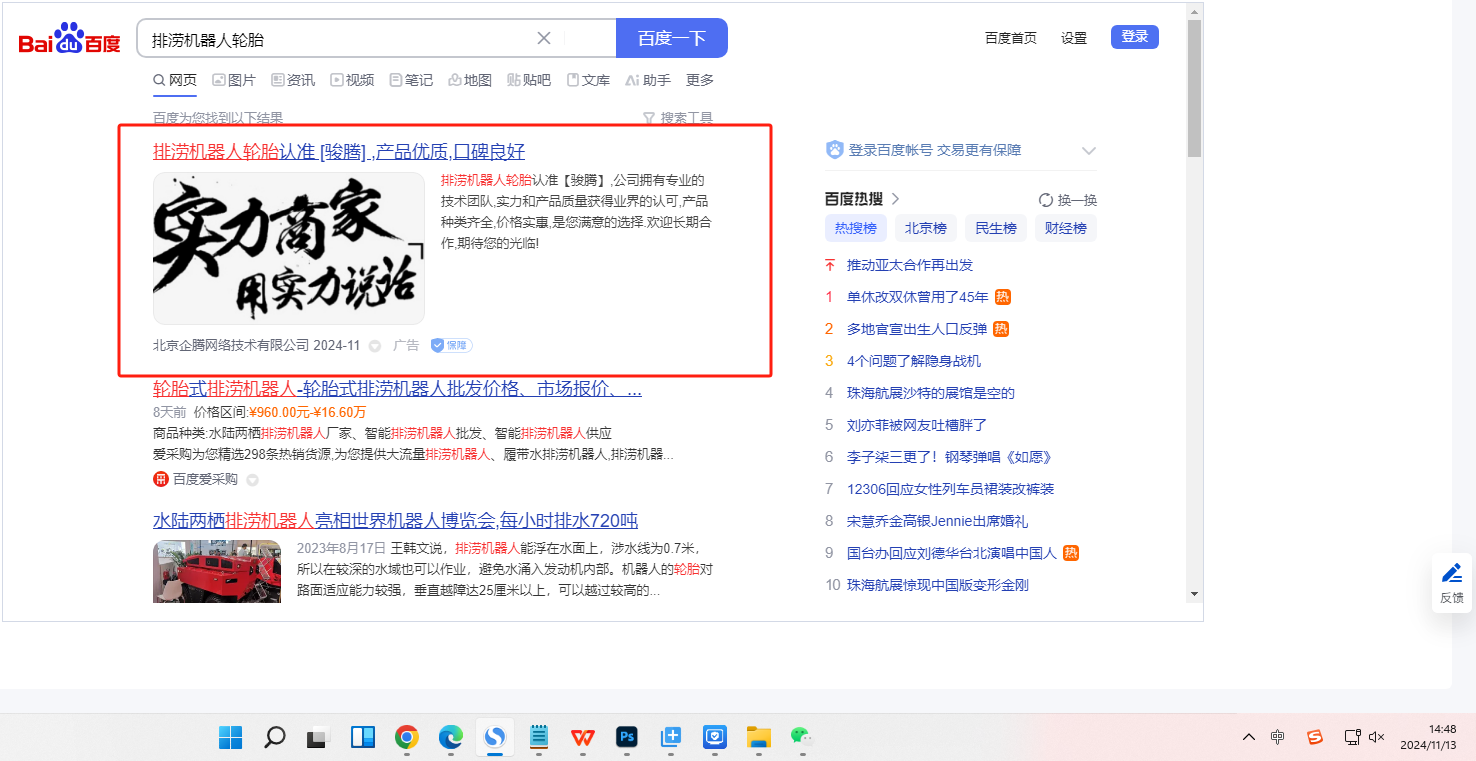1476x761 pixels.
Task: Open the 地图 tab
Action: [470, 80]
